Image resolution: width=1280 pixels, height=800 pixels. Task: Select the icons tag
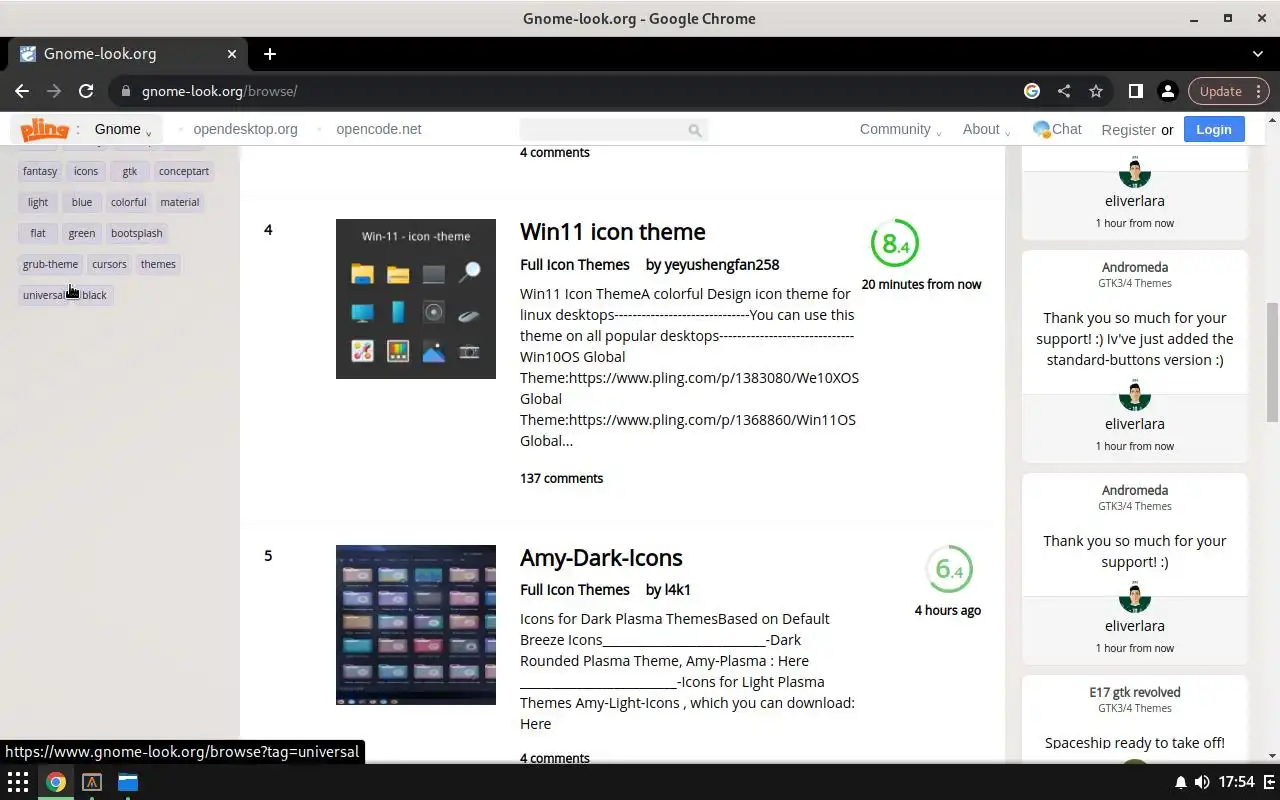(86, 171)
